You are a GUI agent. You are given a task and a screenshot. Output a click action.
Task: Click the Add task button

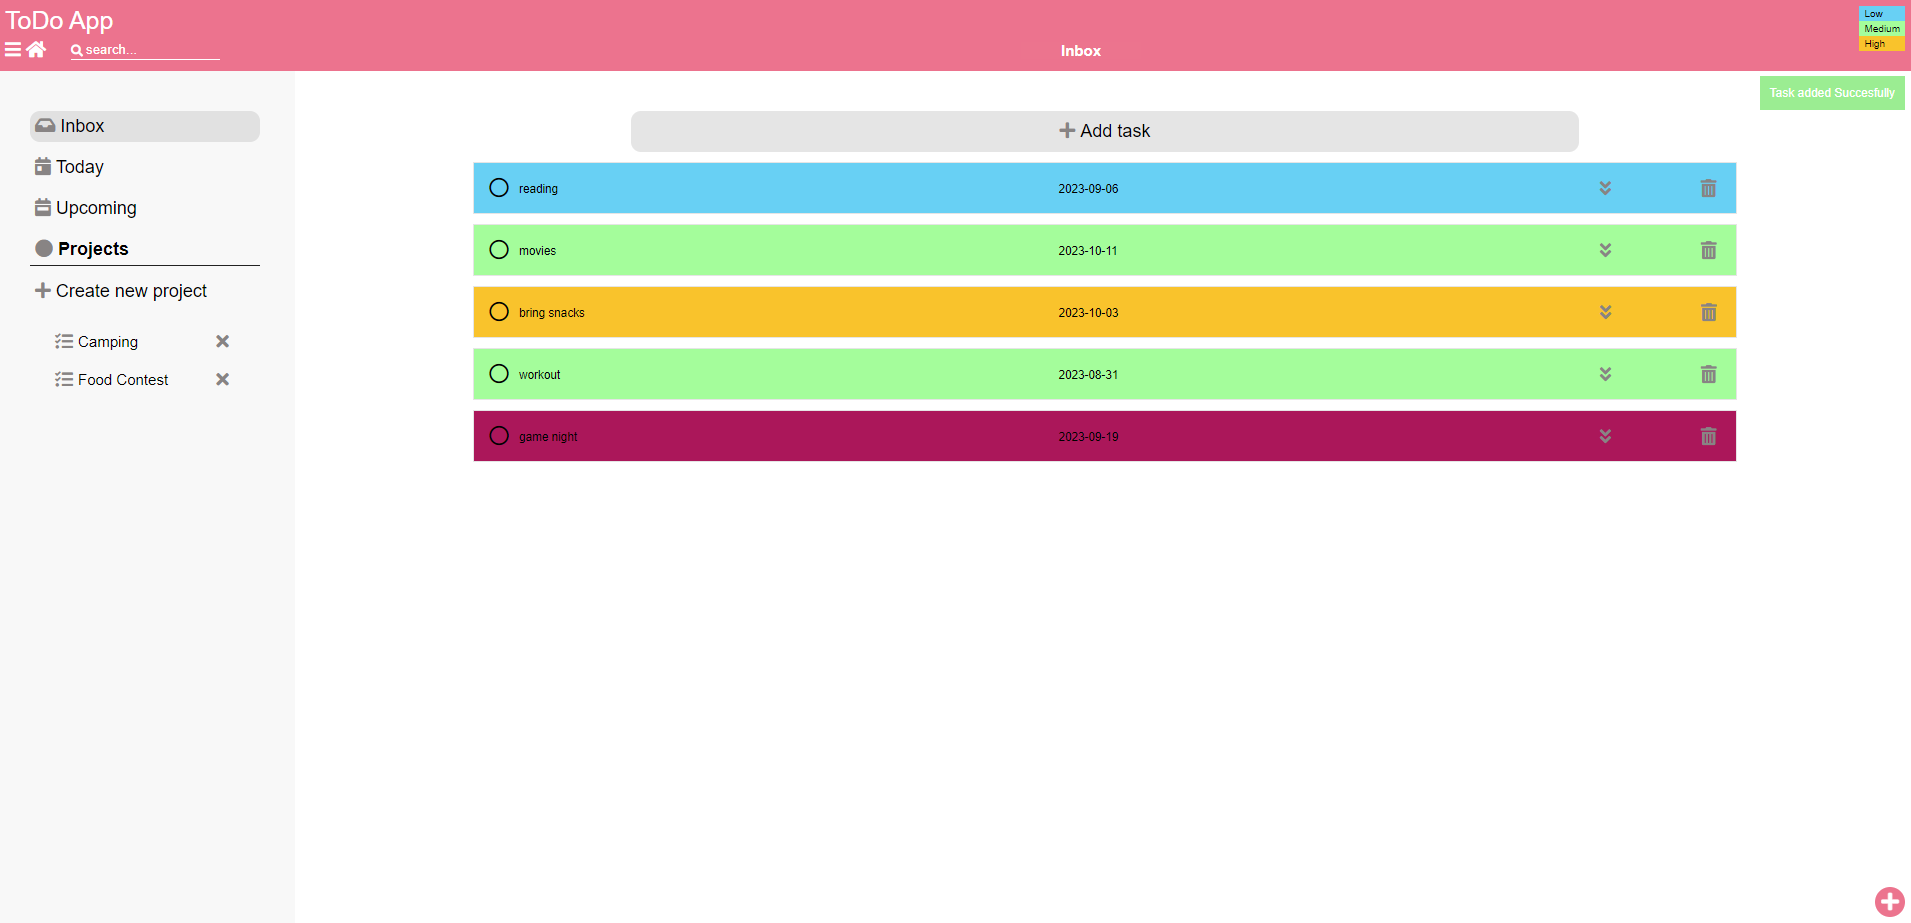point(1104,131)
